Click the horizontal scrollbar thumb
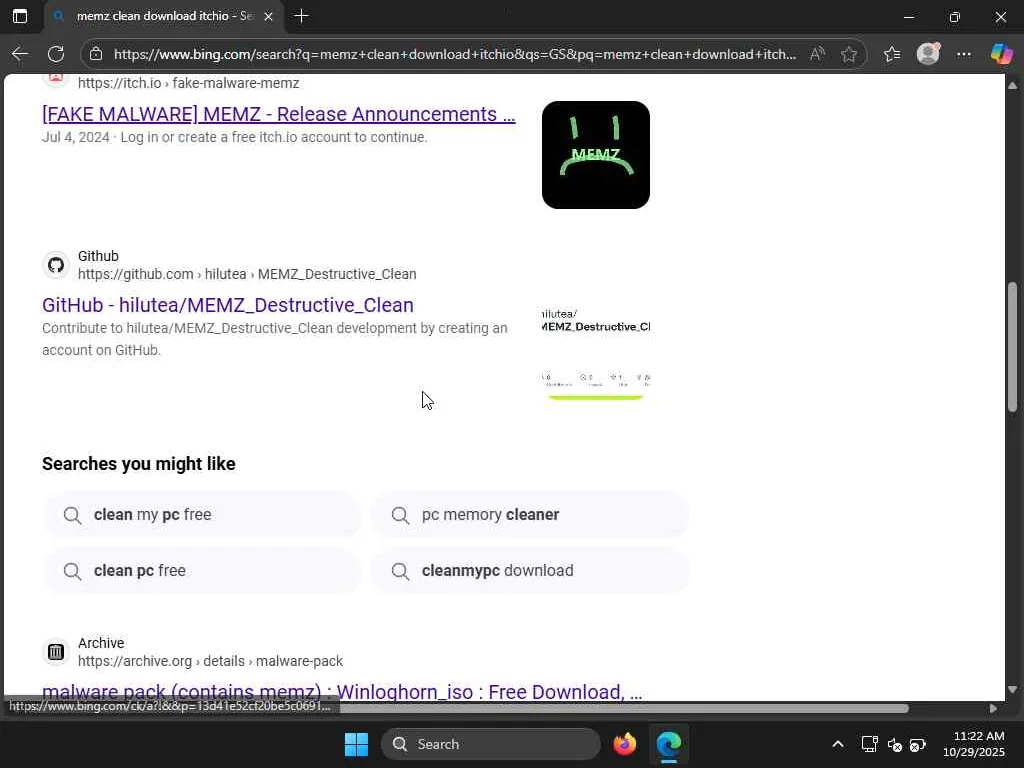The image size is (1024, 768). (624, 709)
